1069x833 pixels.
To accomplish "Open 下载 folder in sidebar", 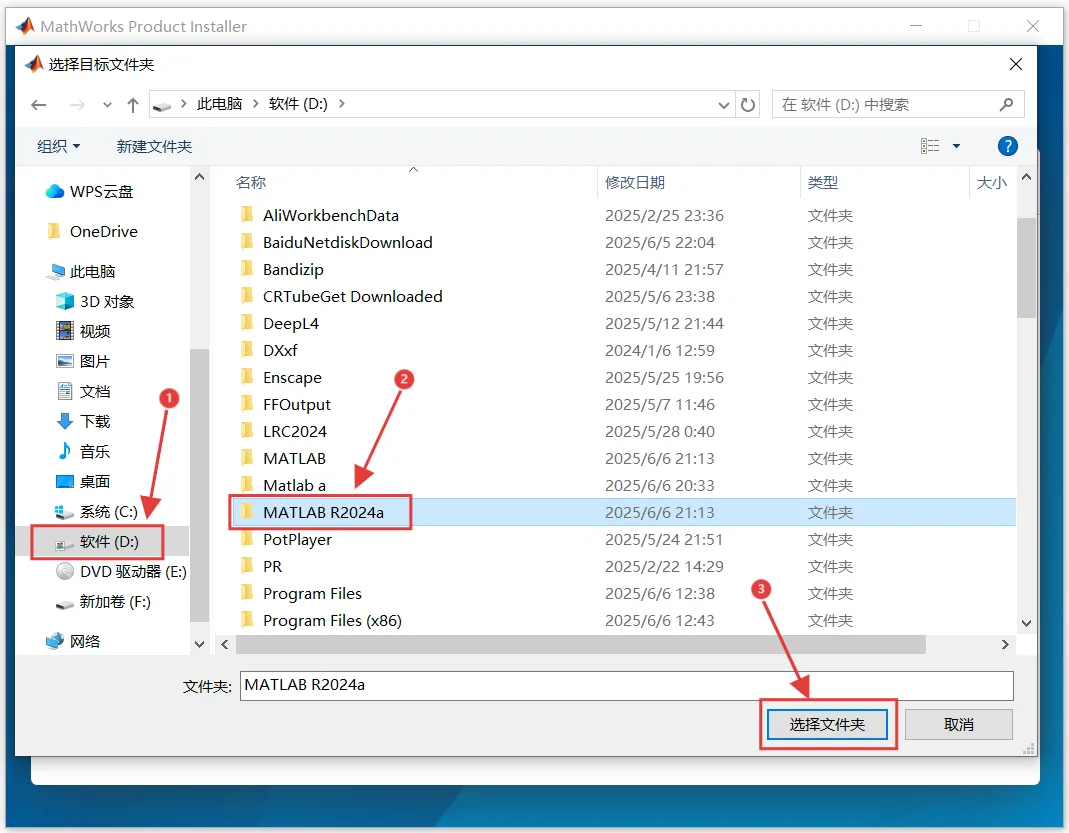I will (82, 421).
